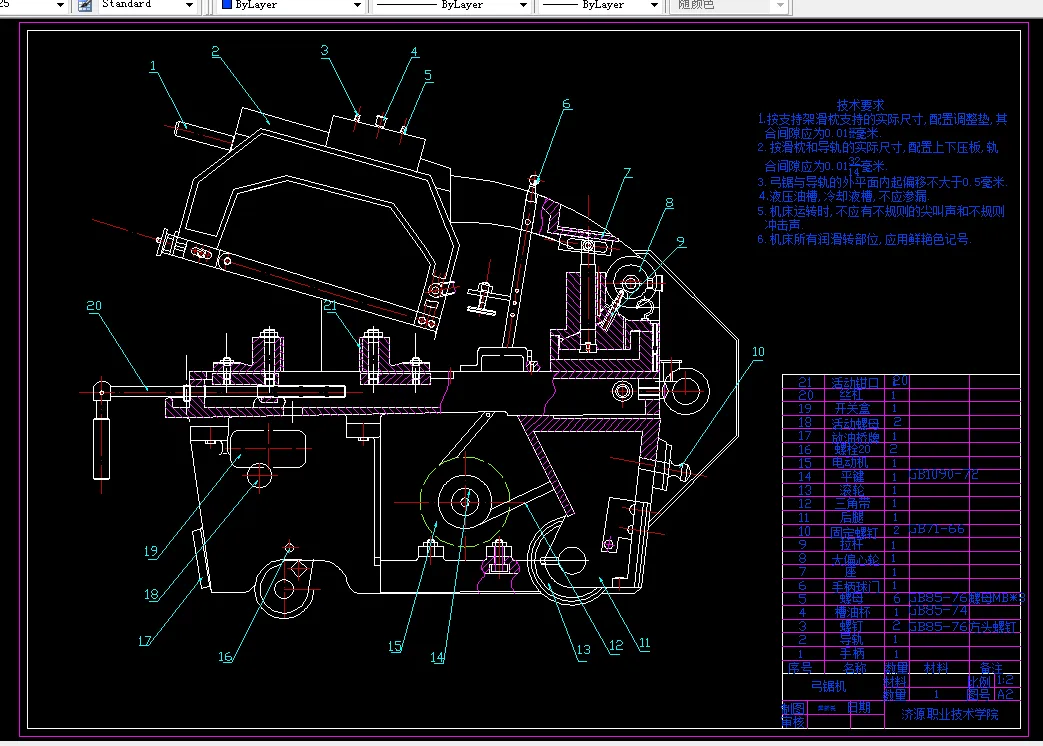Select the 固定螺钉 name in the parts list
Screen dimensions: 1043x746
coord(854,532)
